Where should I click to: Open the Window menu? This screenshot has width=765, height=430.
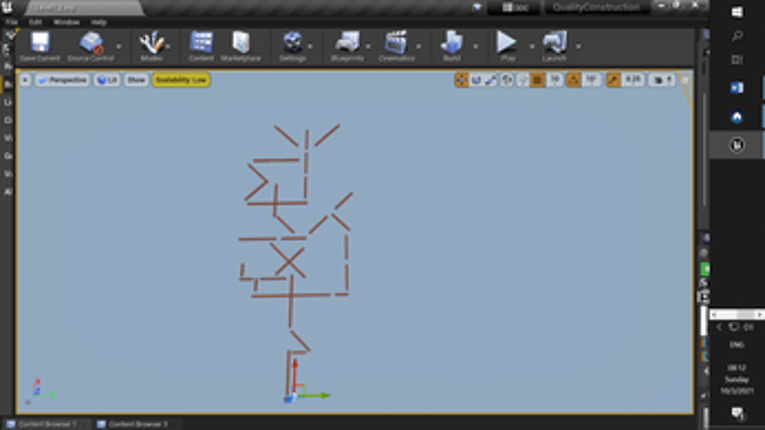click(x=66, y=22)
